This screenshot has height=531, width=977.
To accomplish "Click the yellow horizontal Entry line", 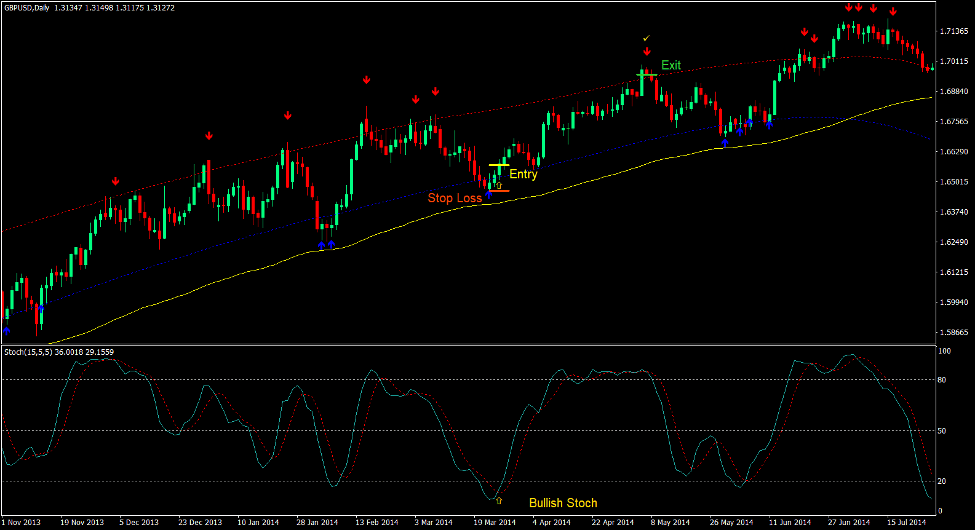I will pyautogui.click(x=498, y=165).
